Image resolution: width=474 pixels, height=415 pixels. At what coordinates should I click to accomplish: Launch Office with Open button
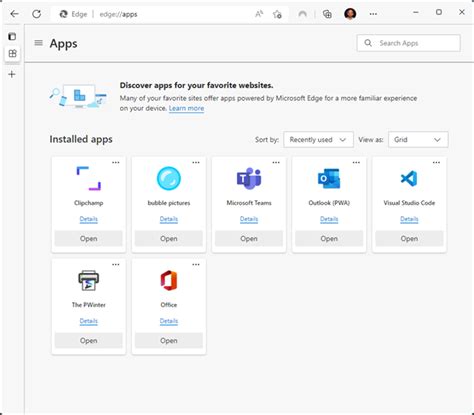169,341
